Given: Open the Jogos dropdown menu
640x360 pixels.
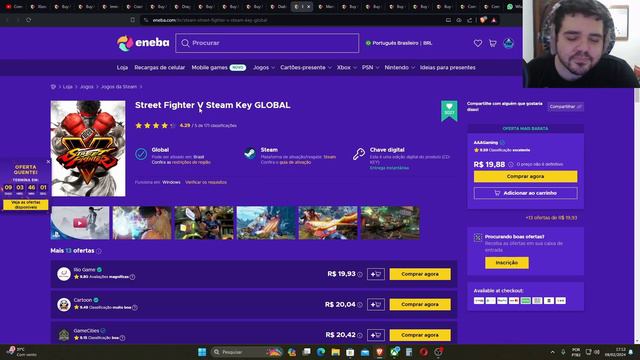Looking at the screenshot, I should (x=264, y=68).
